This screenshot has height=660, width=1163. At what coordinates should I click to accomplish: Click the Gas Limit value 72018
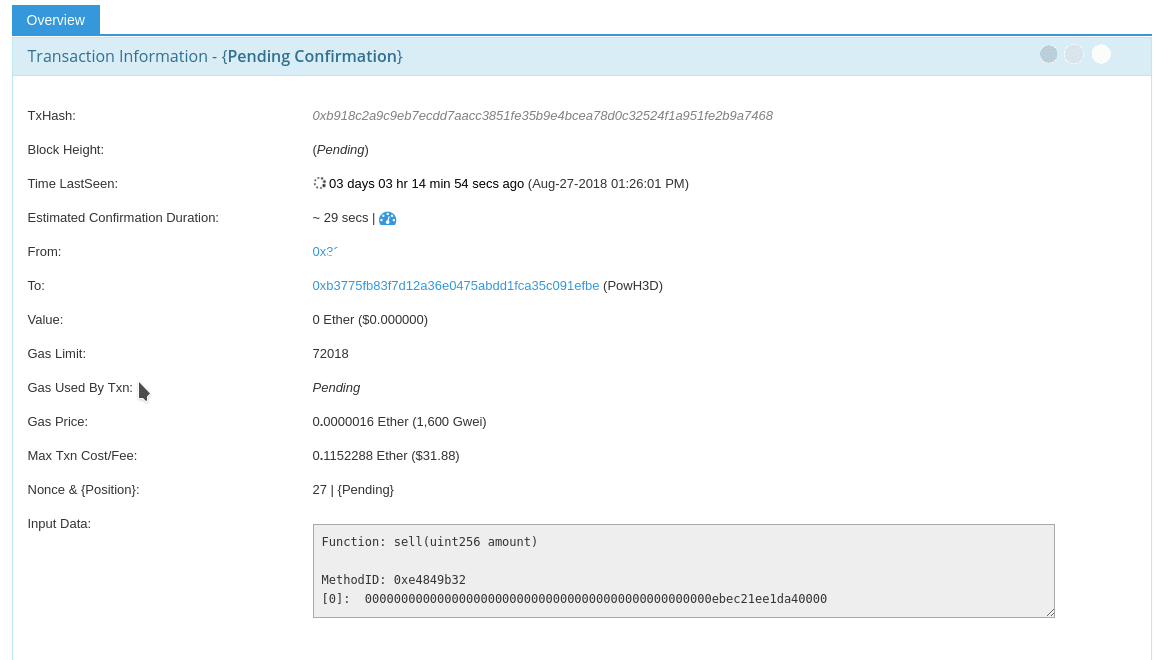pos(330,354)
